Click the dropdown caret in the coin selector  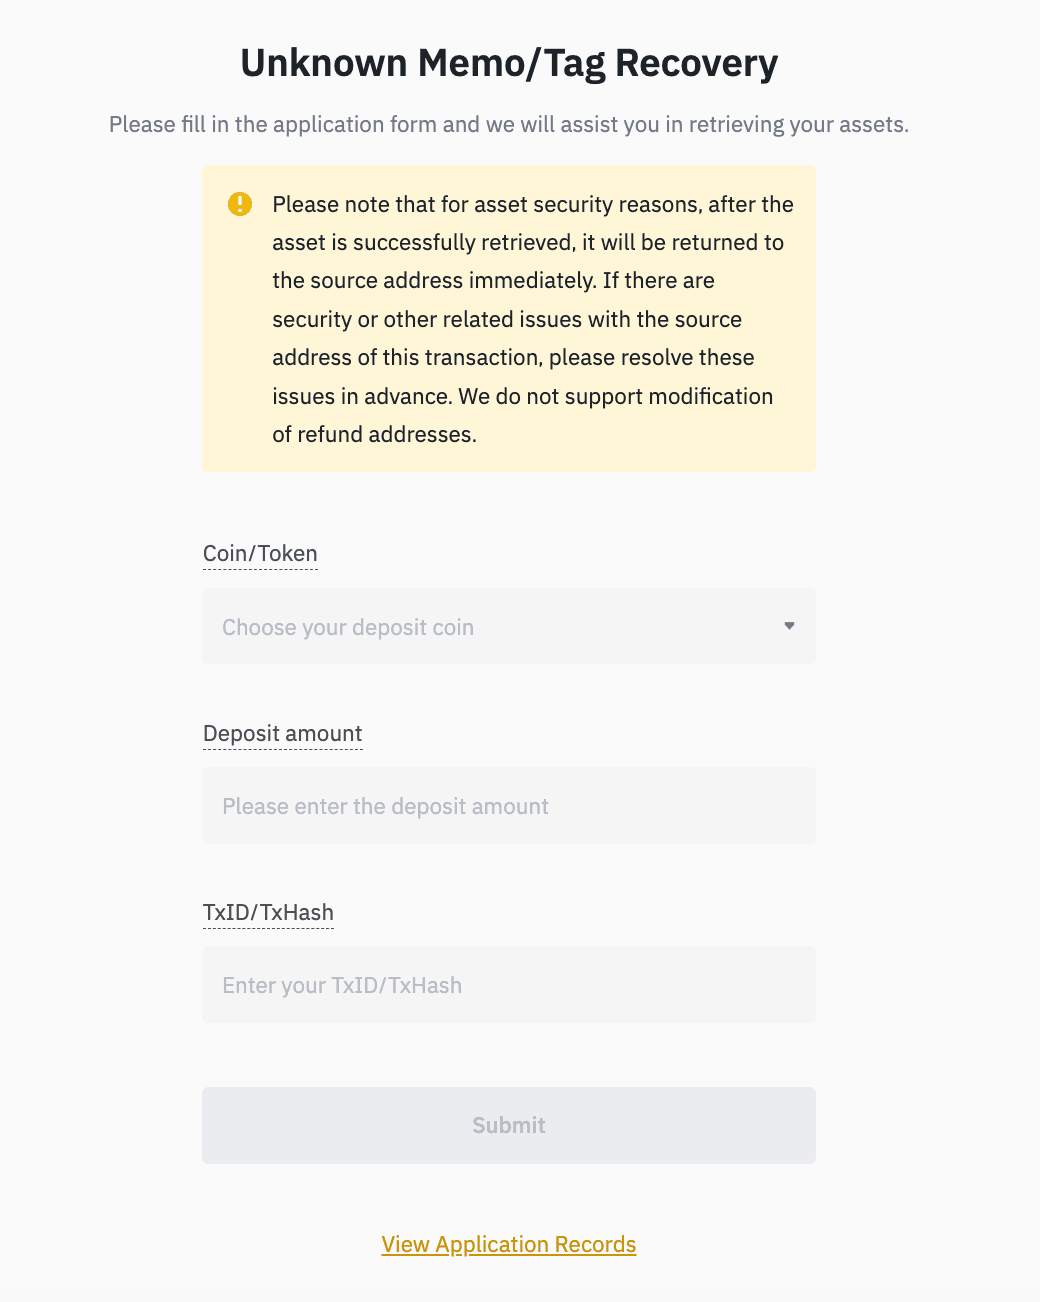tap(789, 626)
